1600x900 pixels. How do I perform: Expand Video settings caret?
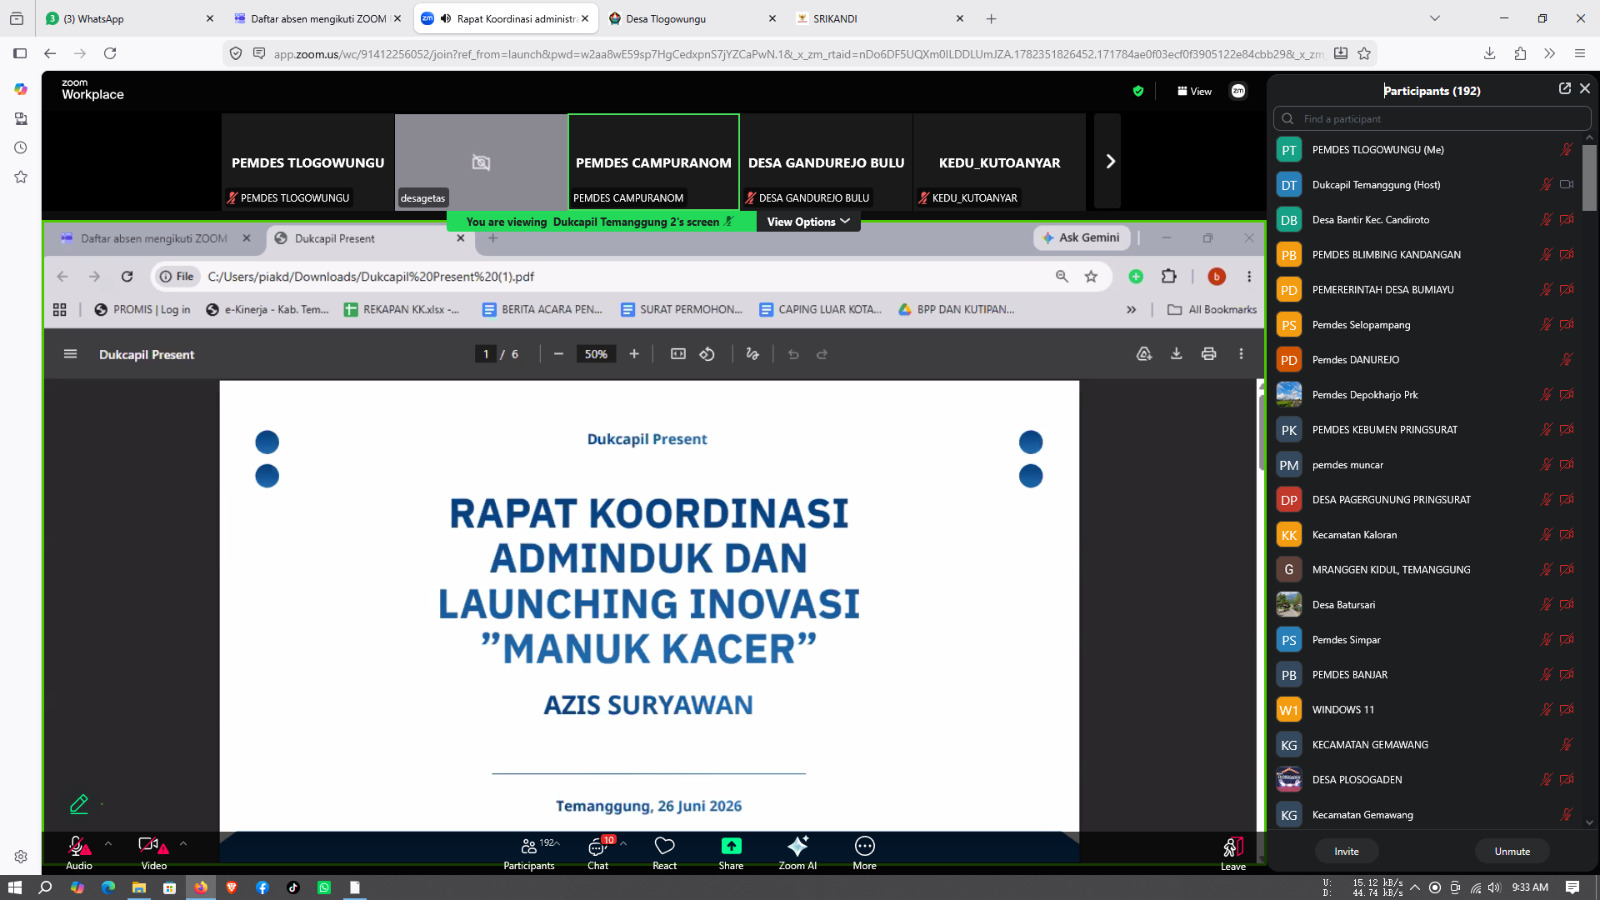pos(183,844)
